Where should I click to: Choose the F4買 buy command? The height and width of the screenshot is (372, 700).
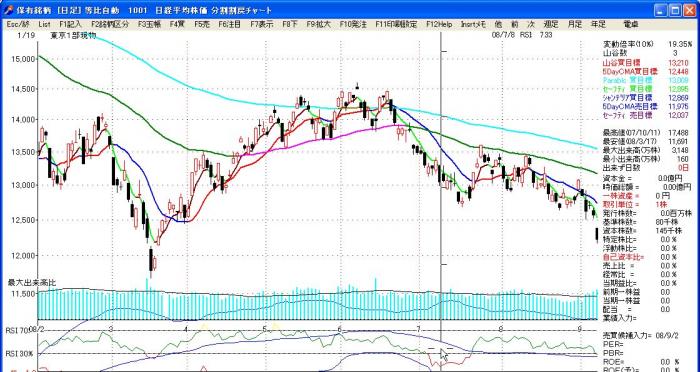tap(177, 25)
